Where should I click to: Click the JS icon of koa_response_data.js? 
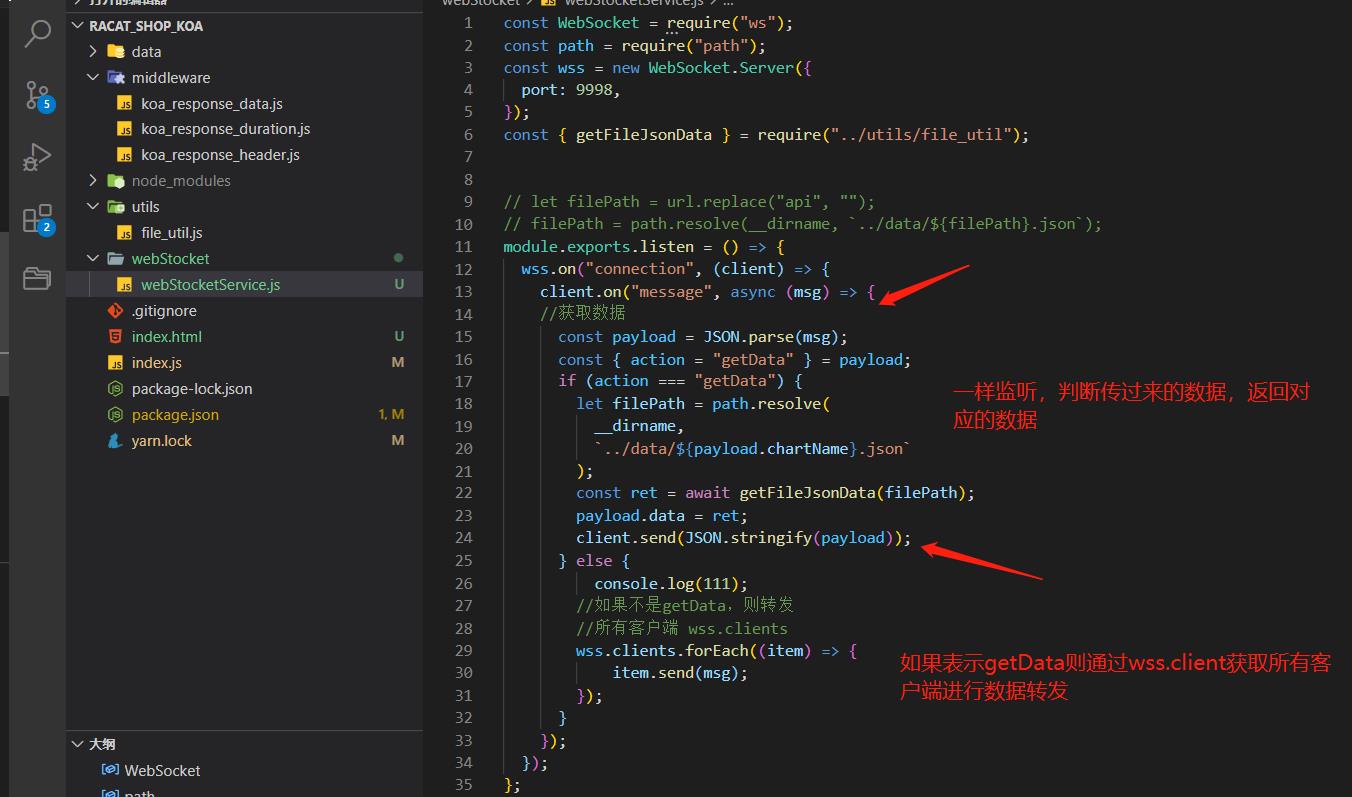(x=124, y=104)
